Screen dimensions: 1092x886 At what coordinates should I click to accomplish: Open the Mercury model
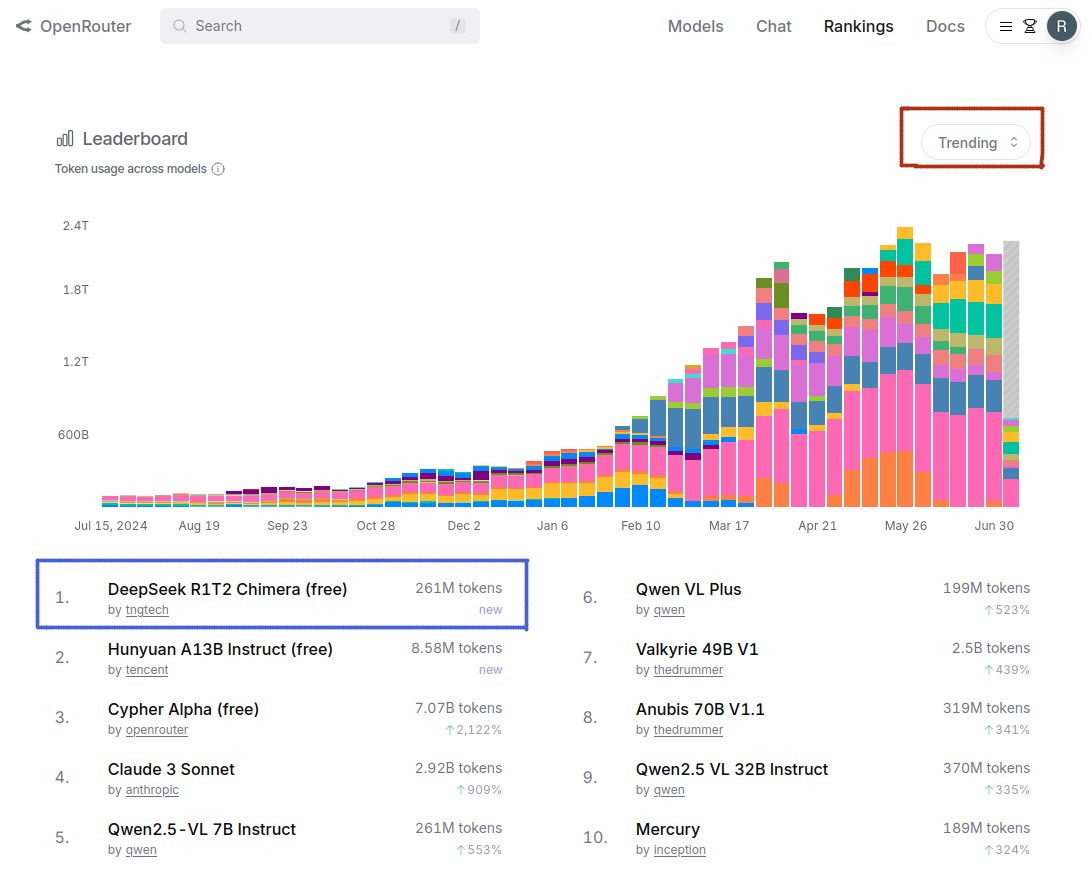coord(668,829)
